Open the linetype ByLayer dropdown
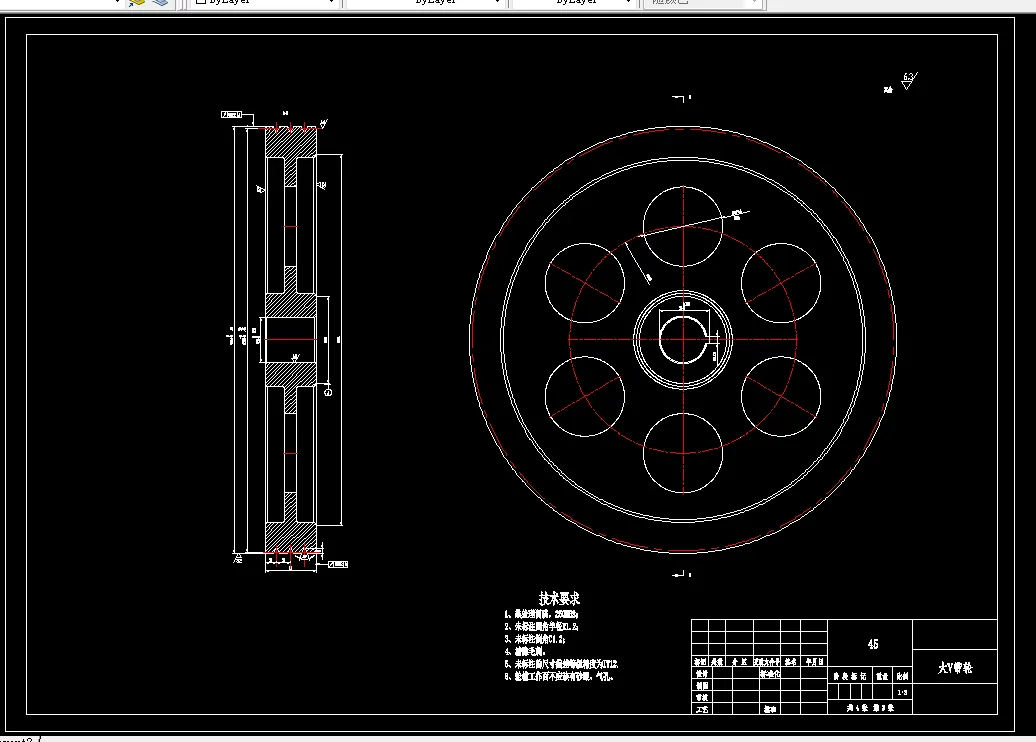Image resolution: width=1036 pixels, height=742 pixels. pos(424,3)
